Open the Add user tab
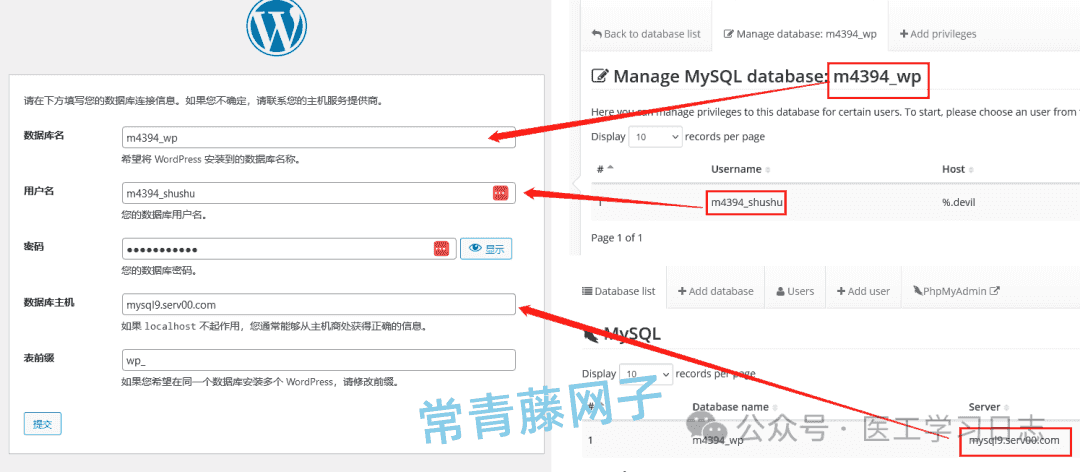1080x472 pixels. point(863,291)
